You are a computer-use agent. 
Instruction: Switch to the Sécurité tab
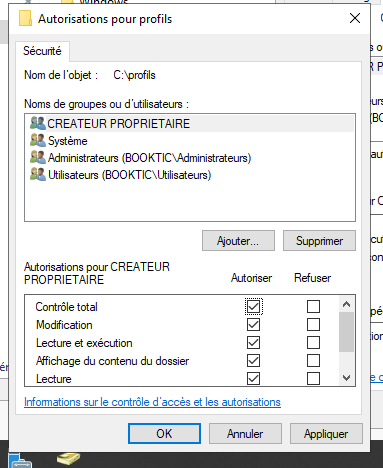click(x=42, y=51)
